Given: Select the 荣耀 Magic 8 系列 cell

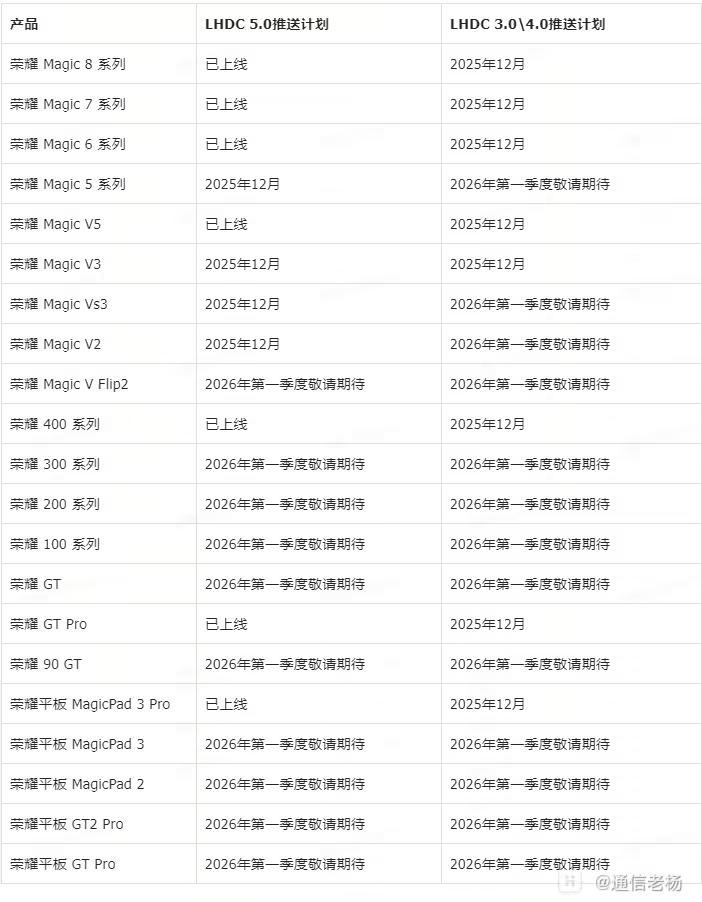Looking at the screenshot, I should click(x=68, y=64).
